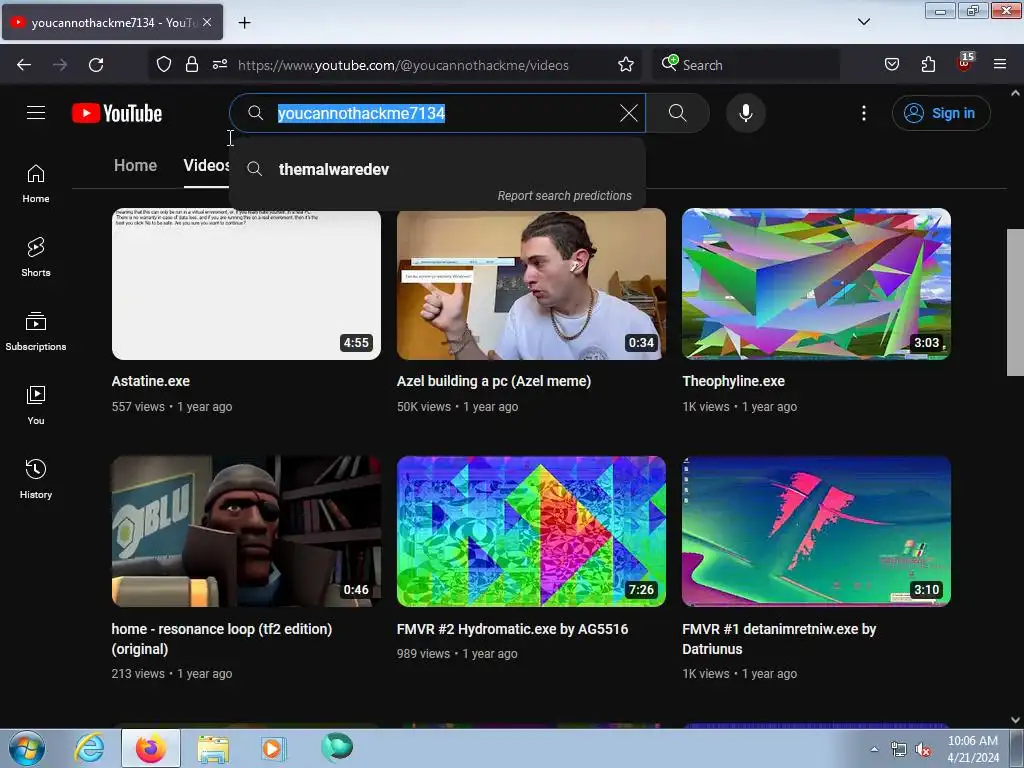Click the FMVR #2 Hydromatic.exe by AG5516 title
Image resolution: width=1024 pixels, height=768 pixels.
pos(513,630)
